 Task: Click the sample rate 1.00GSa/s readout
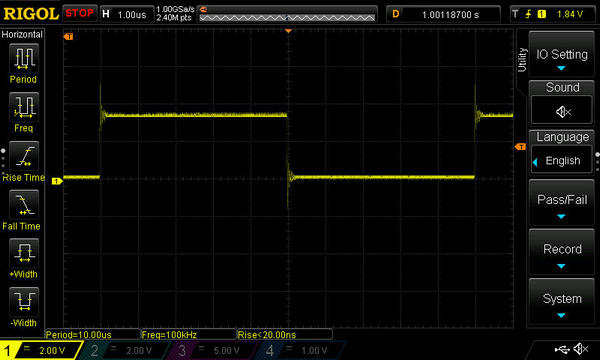click(x=175, y=9)
